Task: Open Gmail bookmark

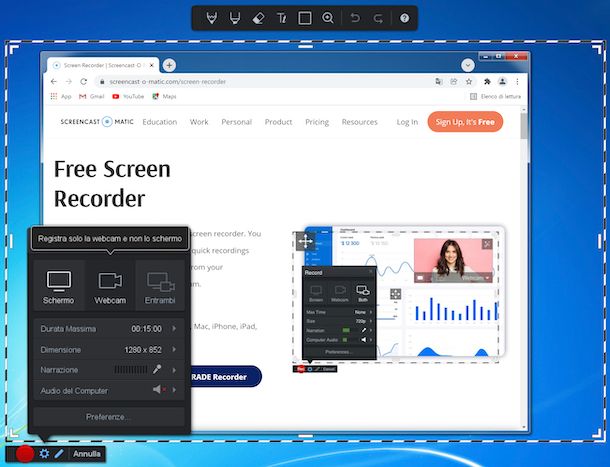Action: tap(92, 96)
